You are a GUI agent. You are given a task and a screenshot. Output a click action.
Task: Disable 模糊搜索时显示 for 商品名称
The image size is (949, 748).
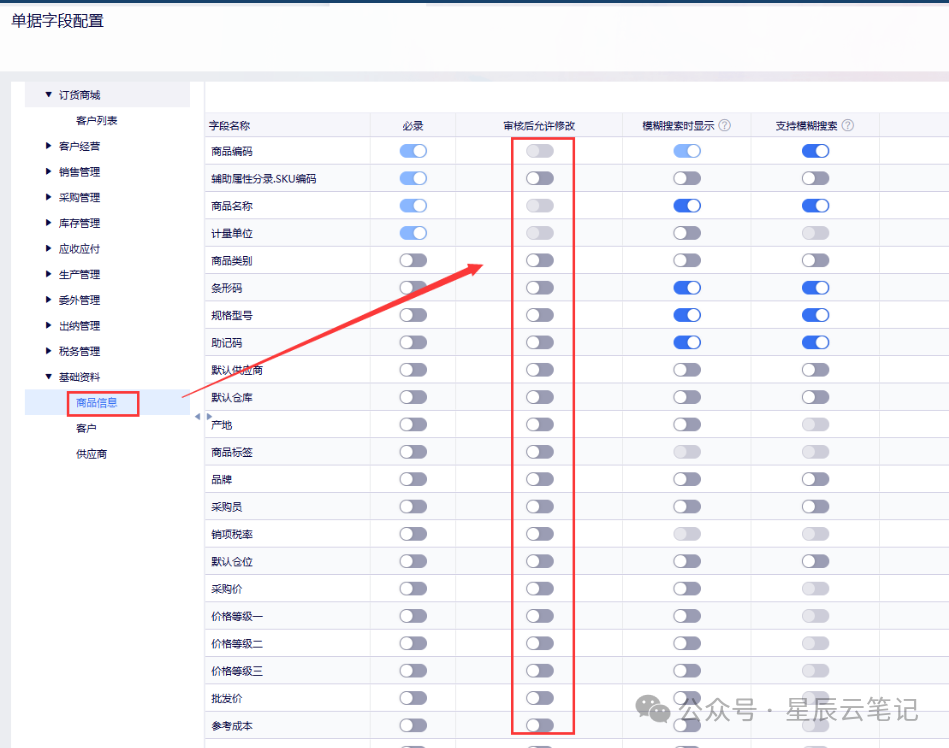point(687,206)
